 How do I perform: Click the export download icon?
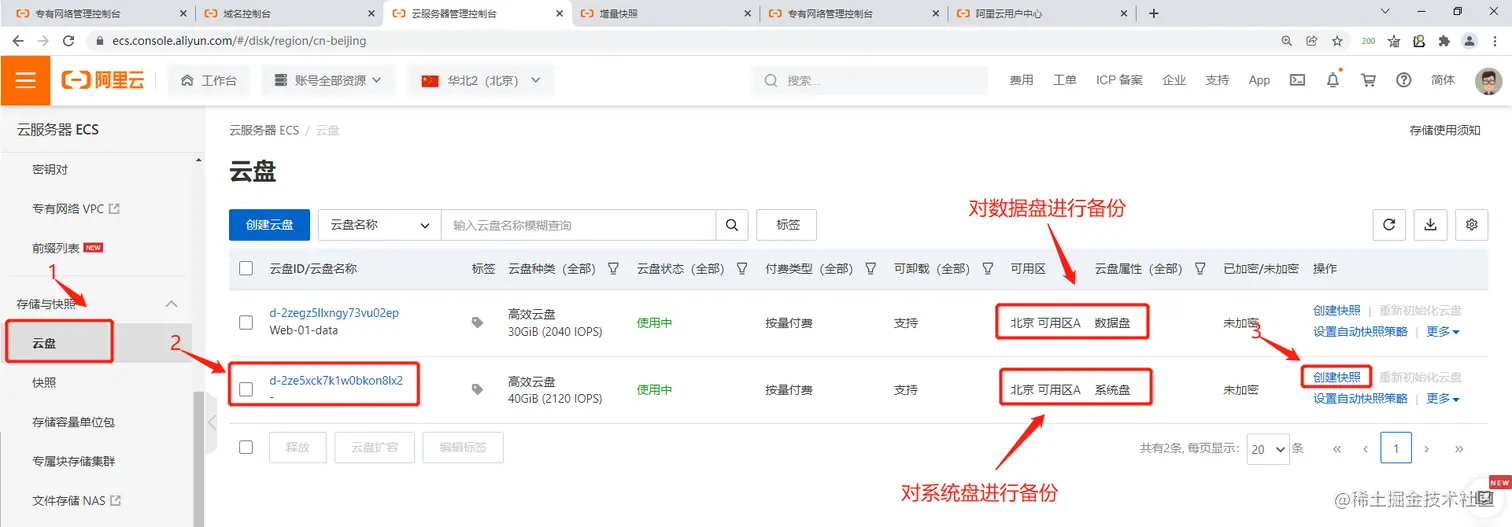point(1430,225)
